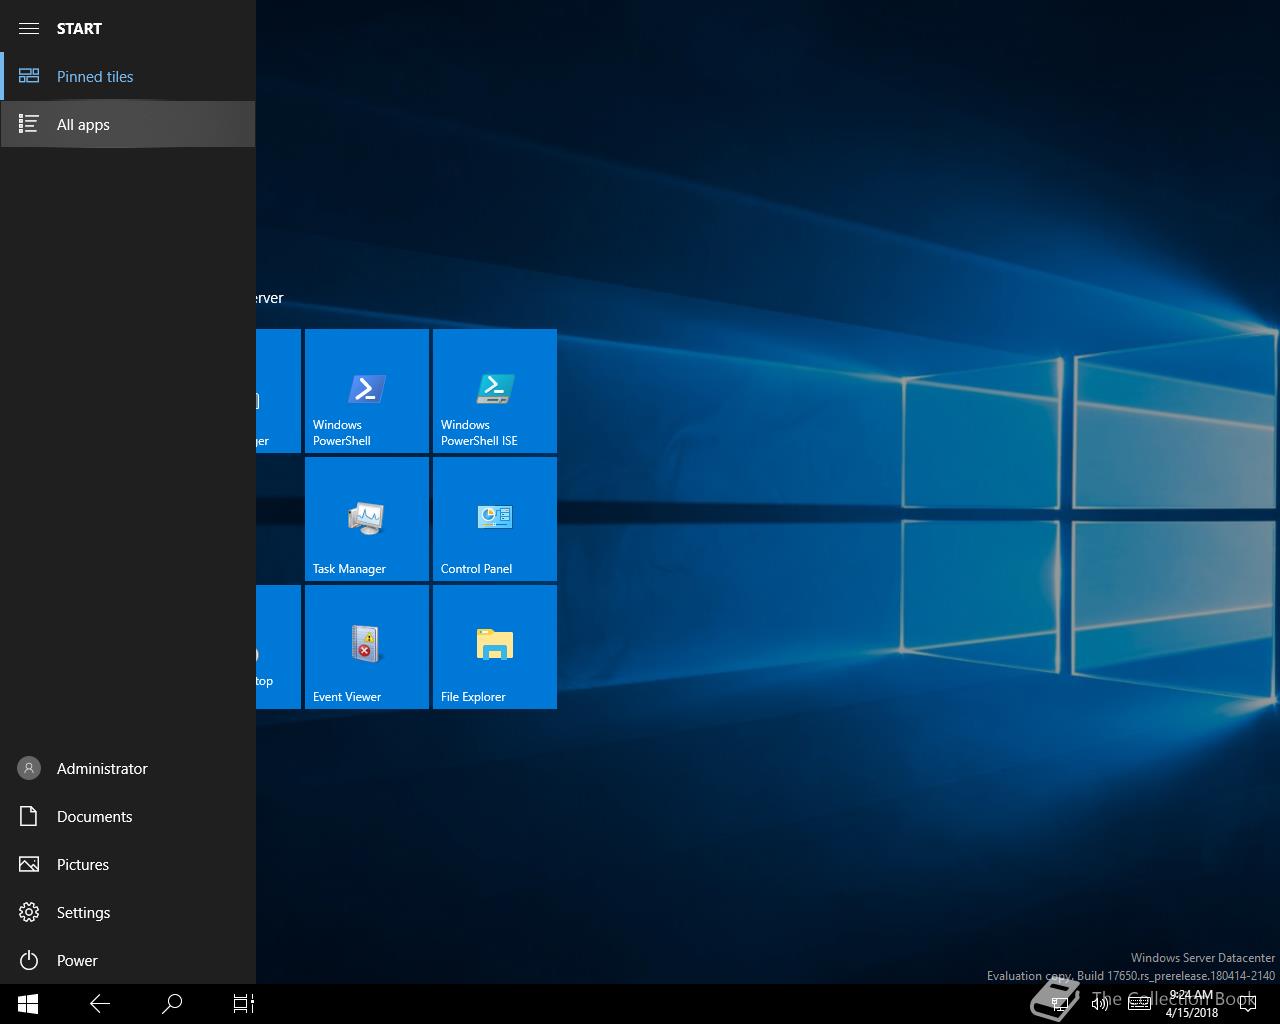Open the Action Center notifications icon

coord(1248,1004)
